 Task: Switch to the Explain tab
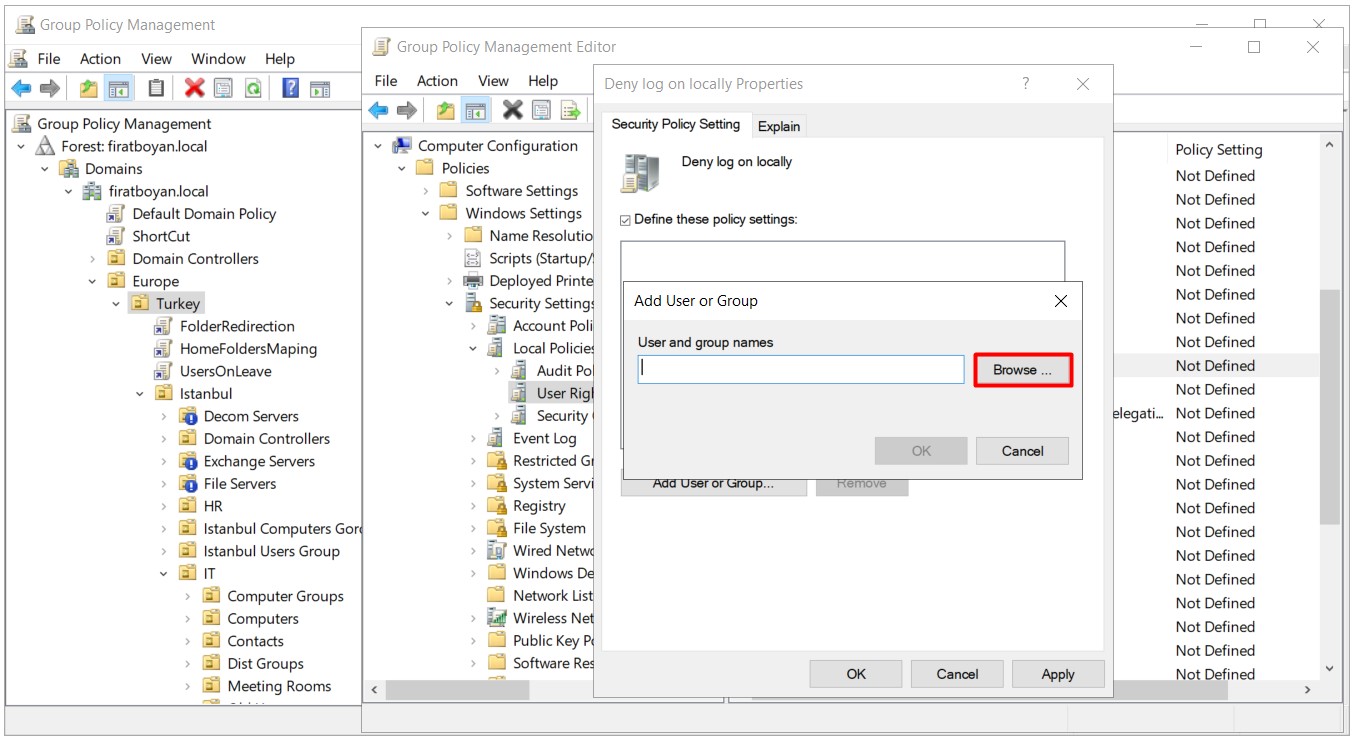[779, 126]
